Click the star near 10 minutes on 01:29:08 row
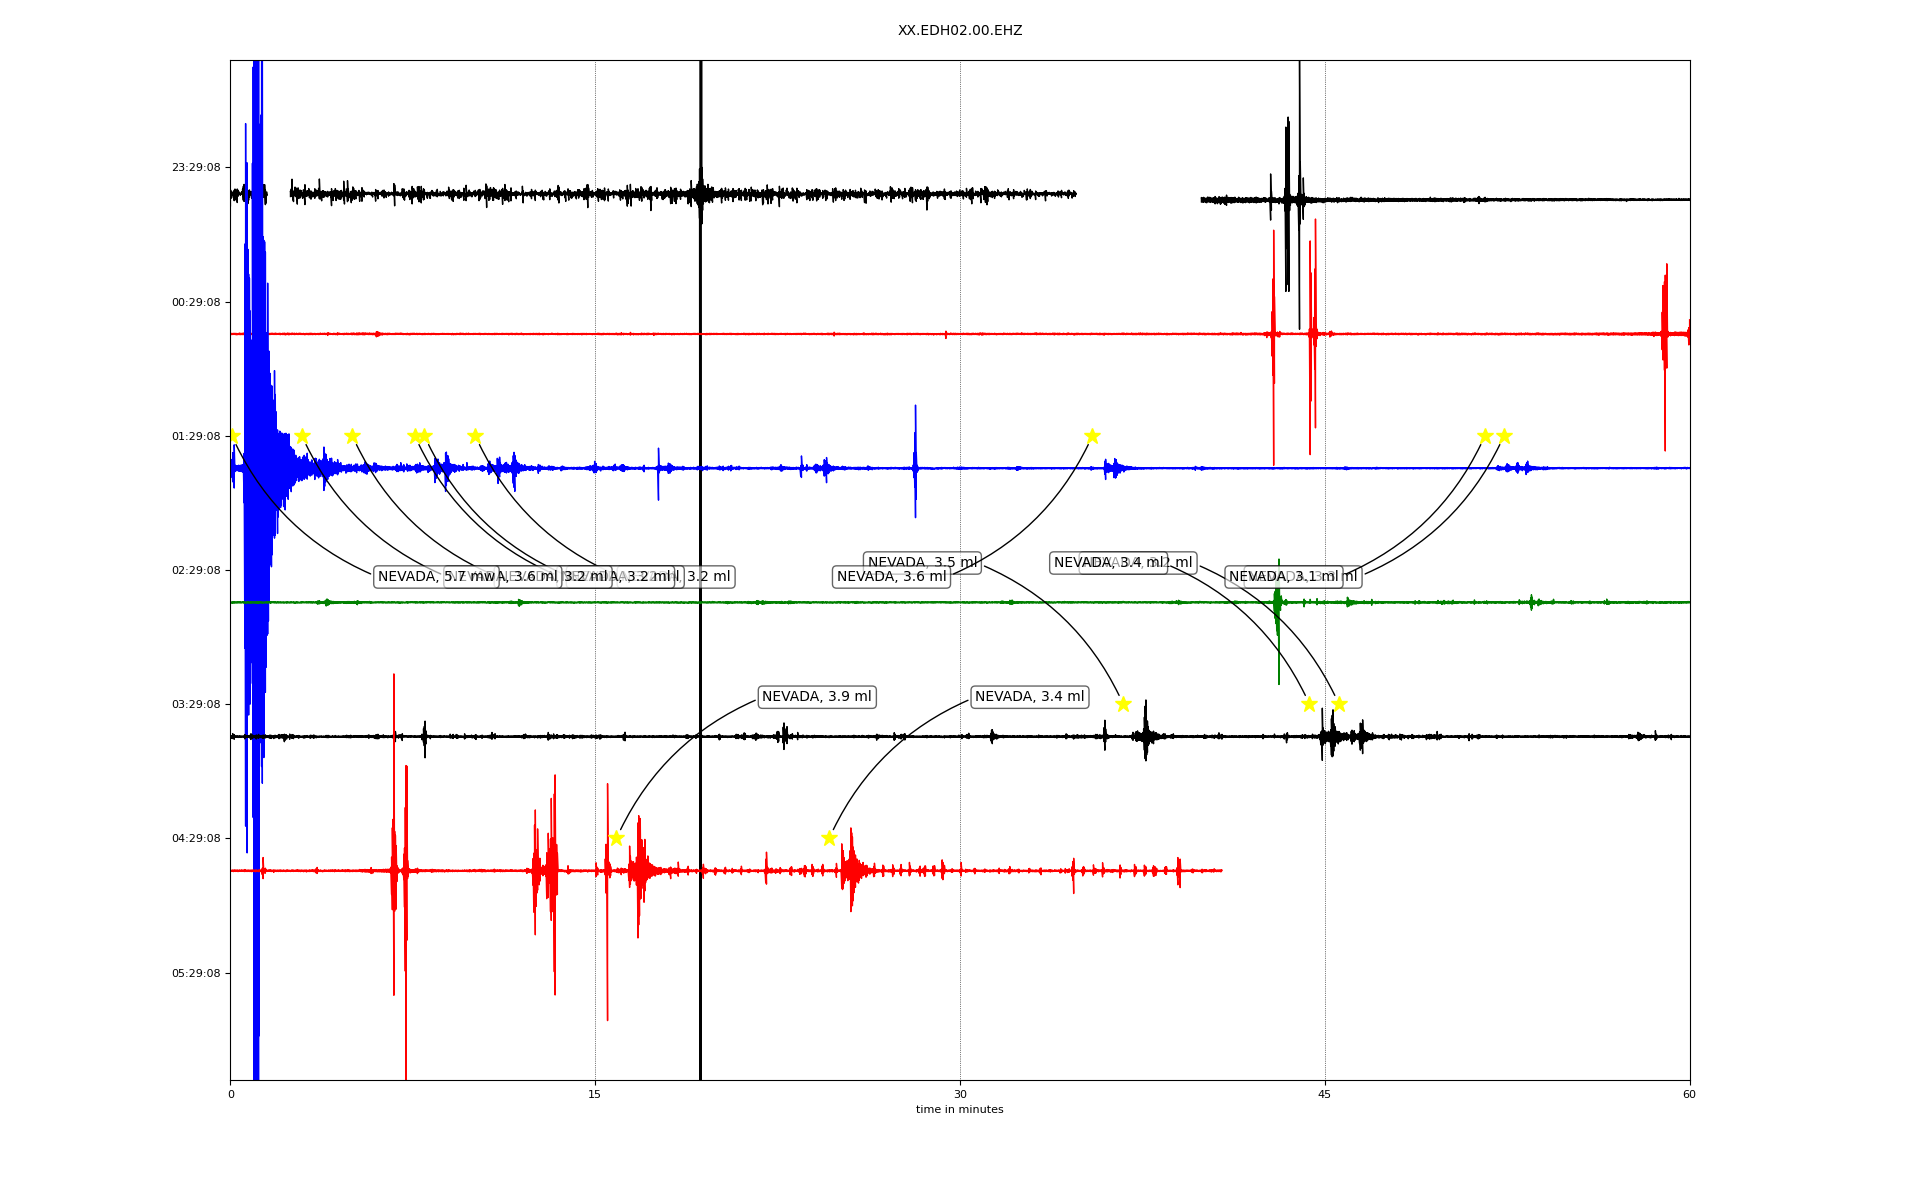This screenshot has height=1200, width=1920. pyautogui.click(x=475, y=436)
